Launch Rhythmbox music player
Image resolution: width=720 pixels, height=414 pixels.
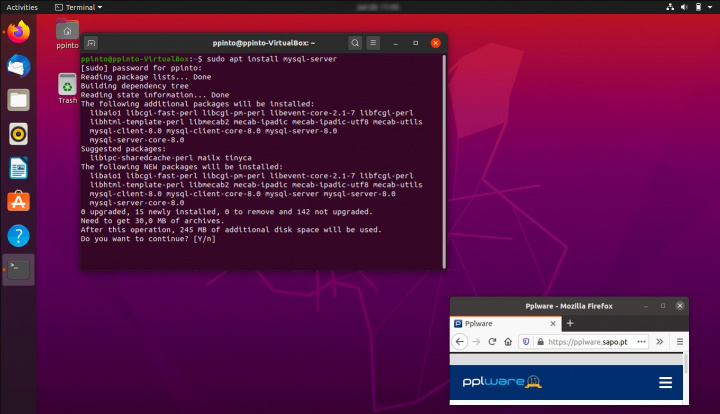click(x=18, y=133)
